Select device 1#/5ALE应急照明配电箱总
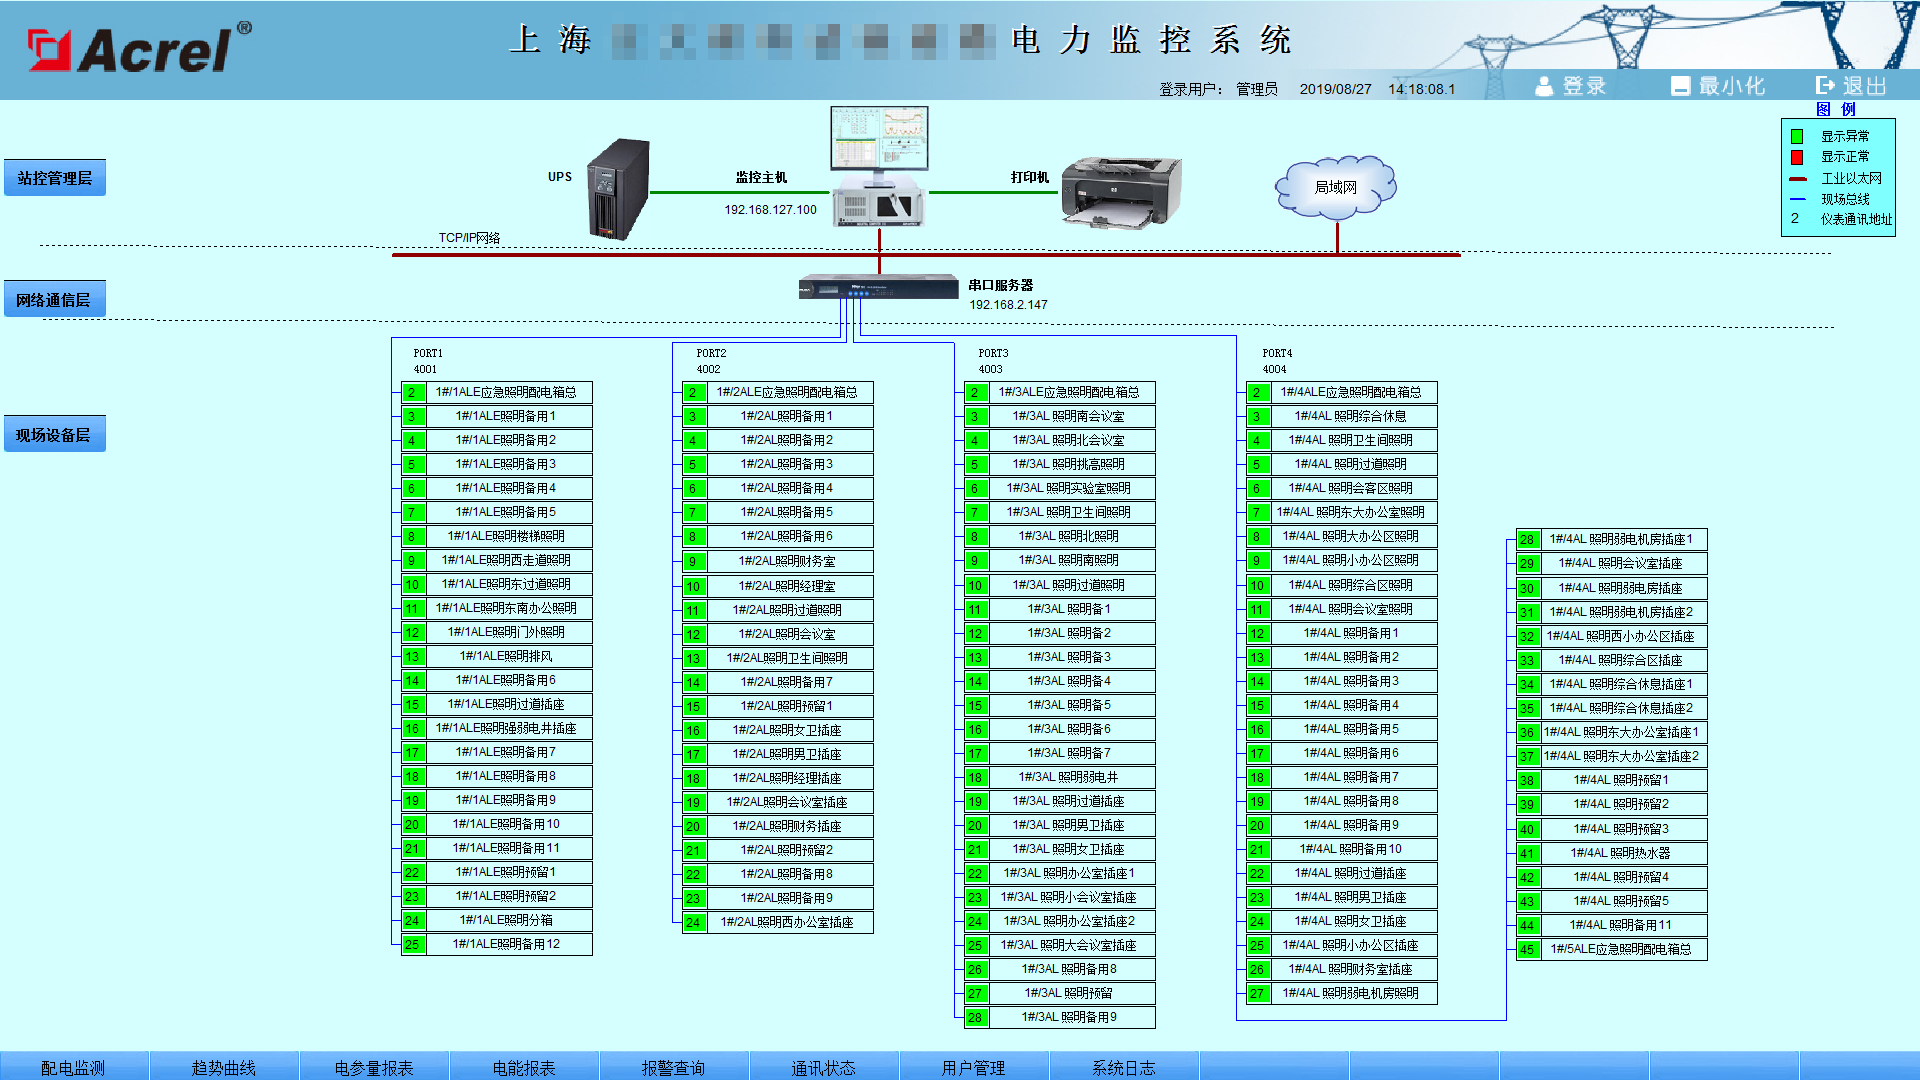Image resolution: width=1920 pixels, height=1080 pixels. 1621,949
